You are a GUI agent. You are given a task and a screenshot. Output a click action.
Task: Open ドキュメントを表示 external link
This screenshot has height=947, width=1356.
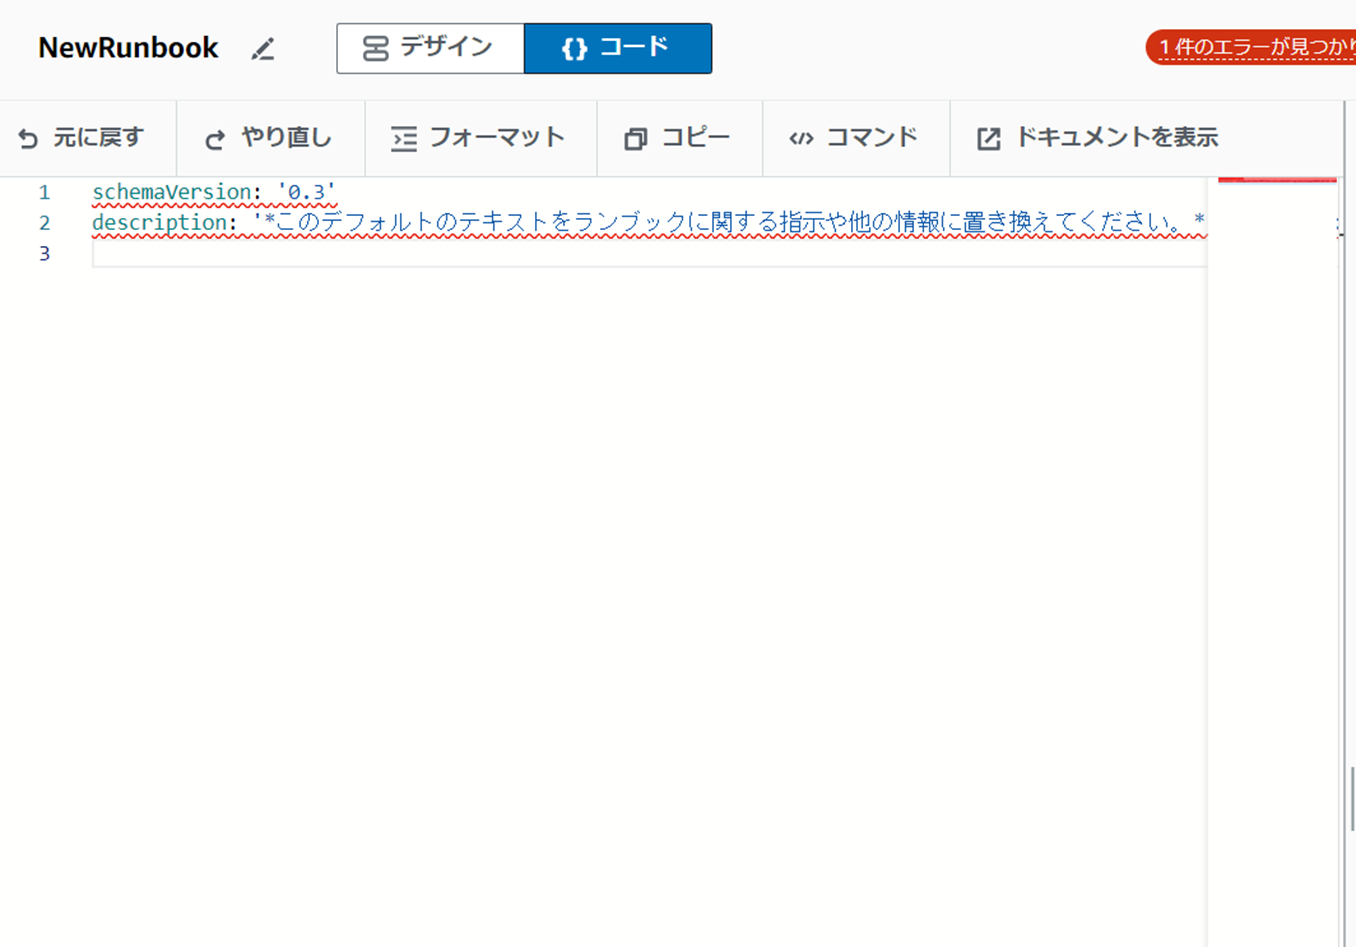point(1098,138)
